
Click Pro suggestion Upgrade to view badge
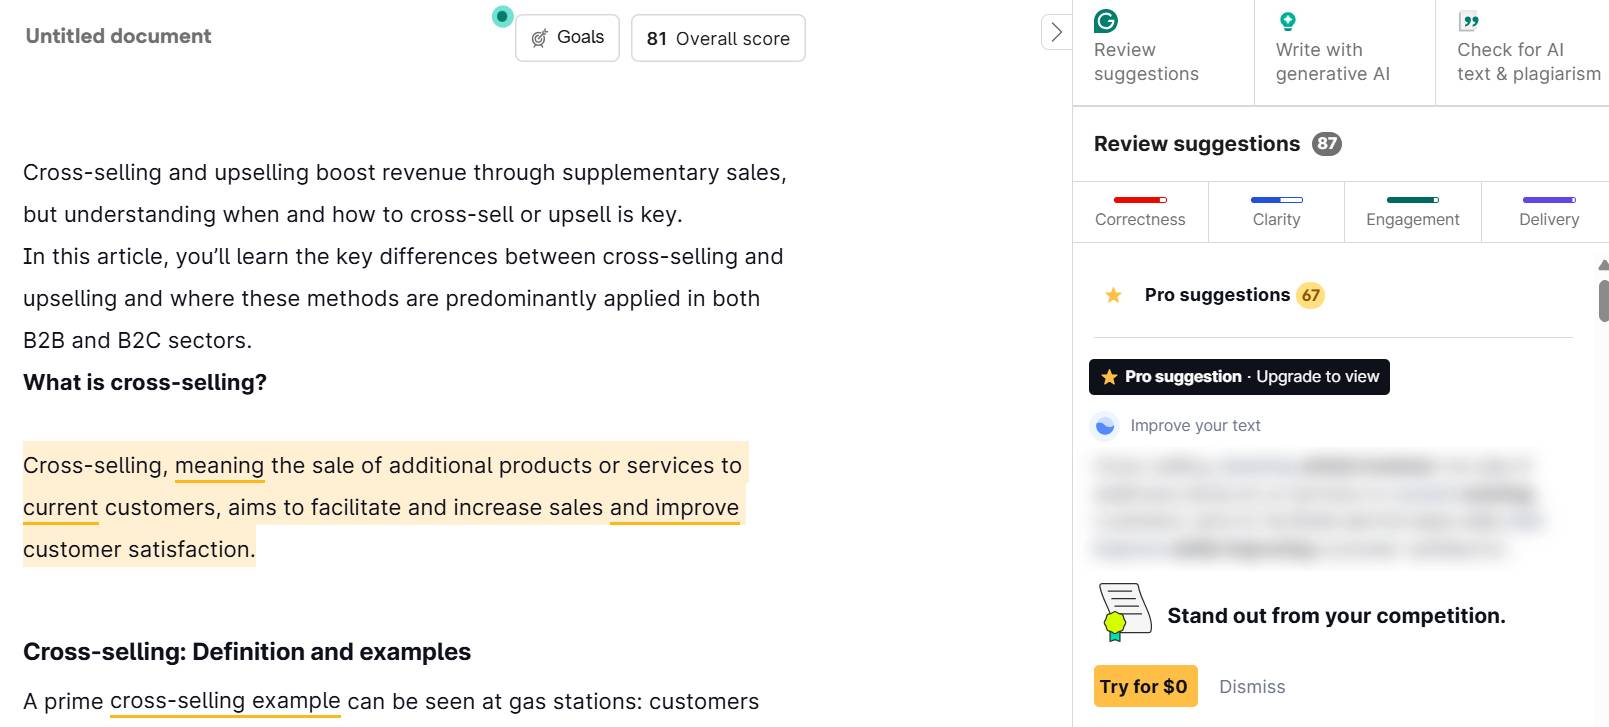point(1239,377)
